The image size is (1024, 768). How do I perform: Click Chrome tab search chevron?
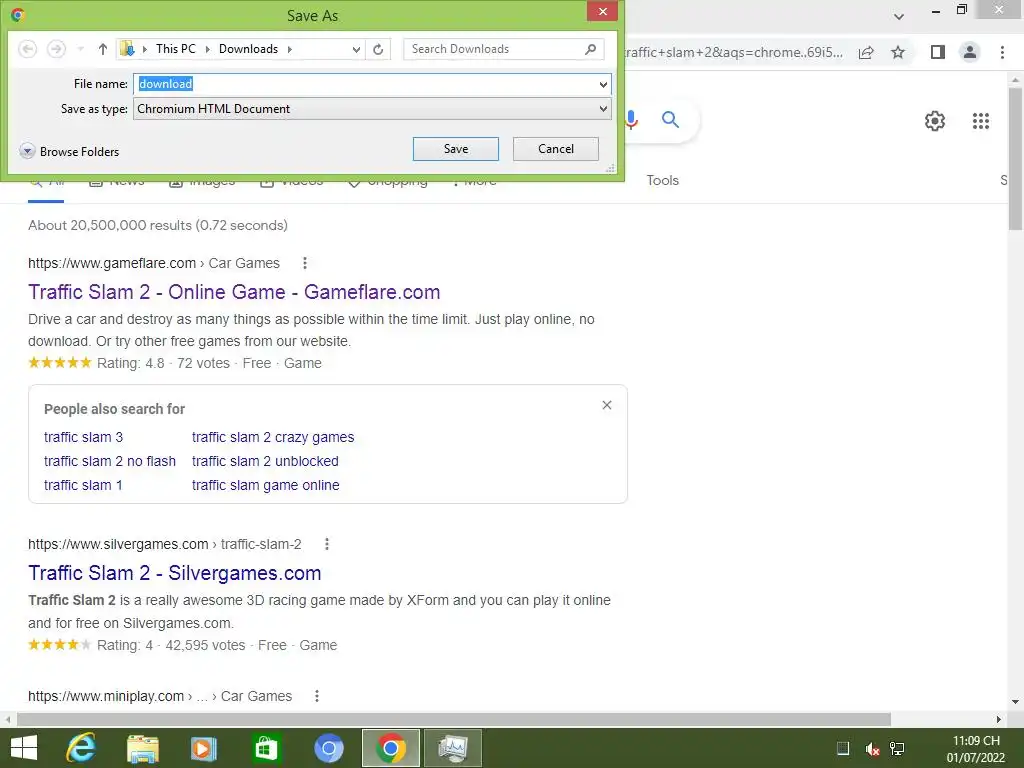899,16
